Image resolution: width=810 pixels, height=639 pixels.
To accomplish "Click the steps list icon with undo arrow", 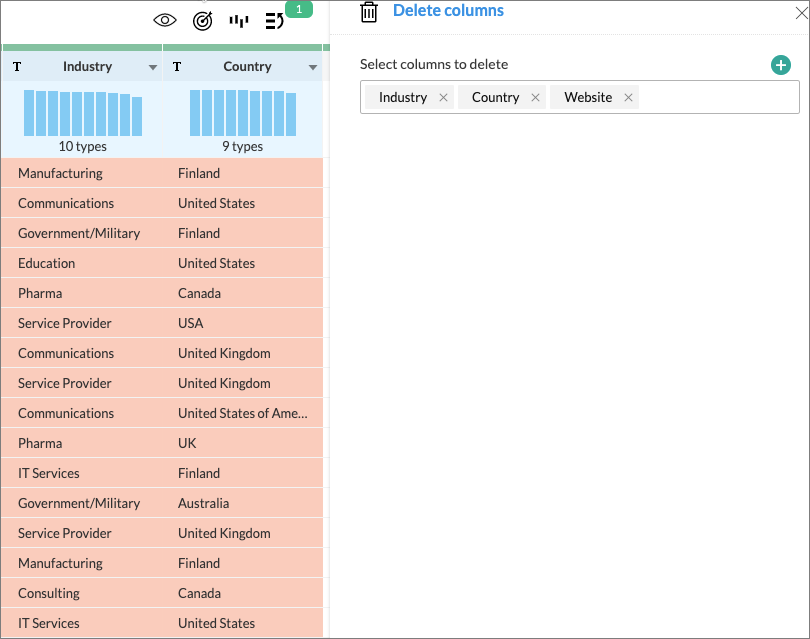I will tap(274, 20).
